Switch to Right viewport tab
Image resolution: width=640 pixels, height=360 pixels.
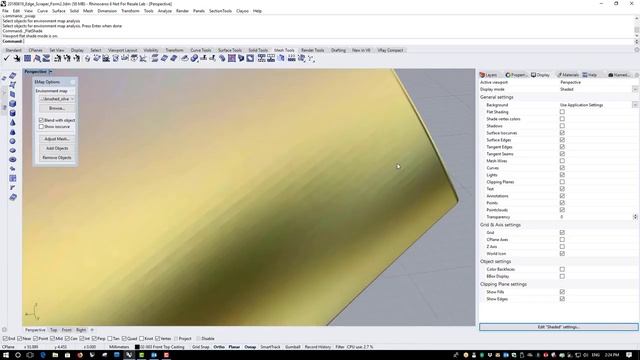pos(81,330)
